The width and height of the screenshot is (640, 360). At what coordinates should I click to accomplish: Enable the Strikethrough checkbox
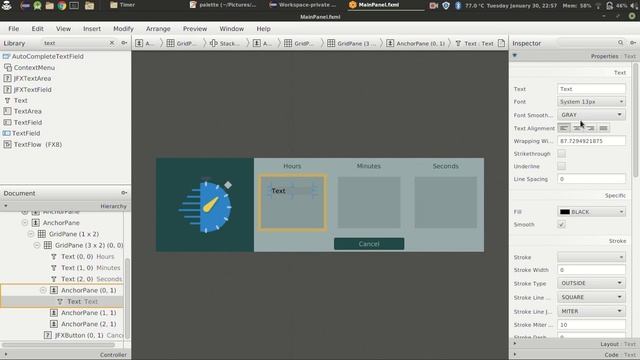pos(562,153)
